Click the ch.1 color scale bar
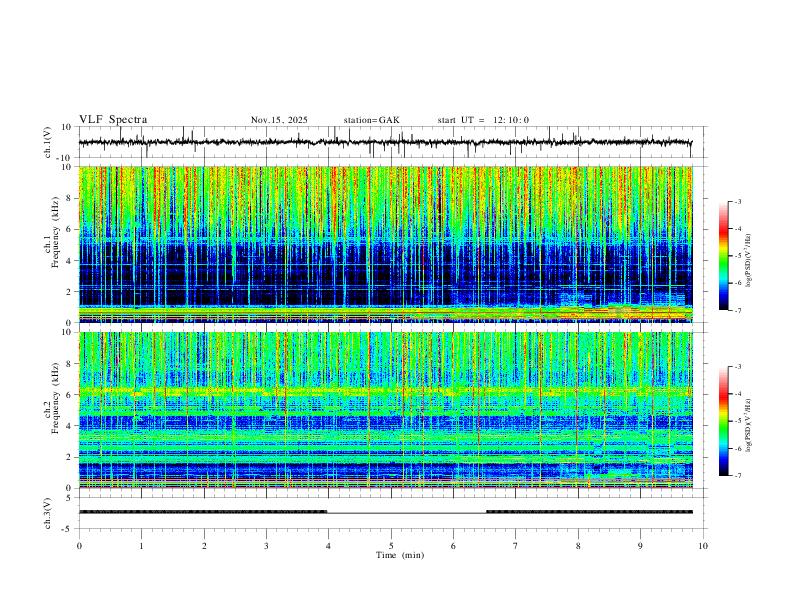The width and height of the screenshot is (792, 612). coord(723,256)
